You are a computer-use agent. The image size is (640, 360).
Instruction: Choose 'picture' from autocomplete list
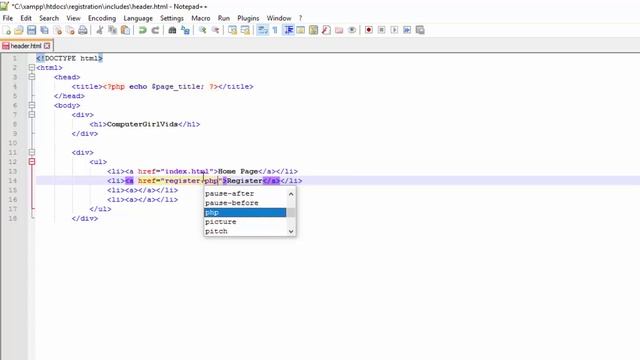click(245, 222)
